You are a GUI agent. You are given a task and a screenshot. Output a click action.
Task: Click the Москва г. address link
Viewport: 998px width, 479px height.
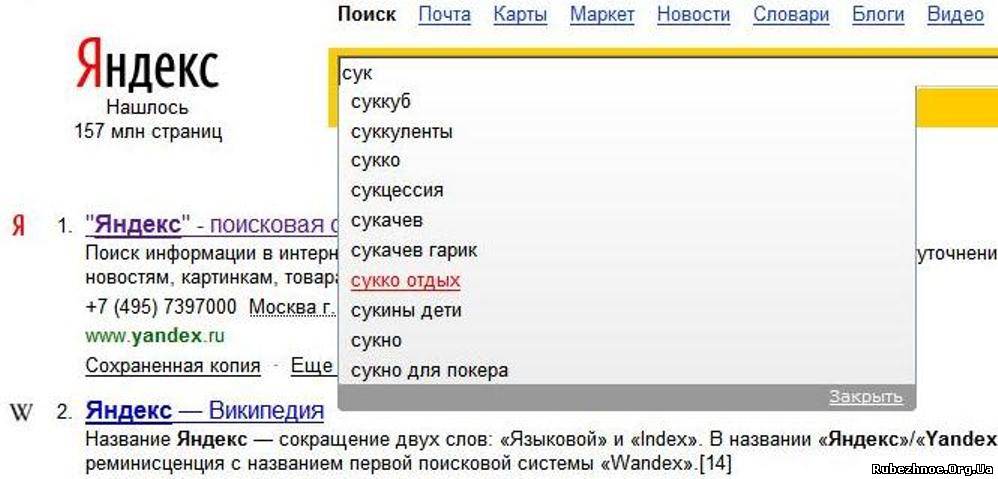tap(292, 307)
